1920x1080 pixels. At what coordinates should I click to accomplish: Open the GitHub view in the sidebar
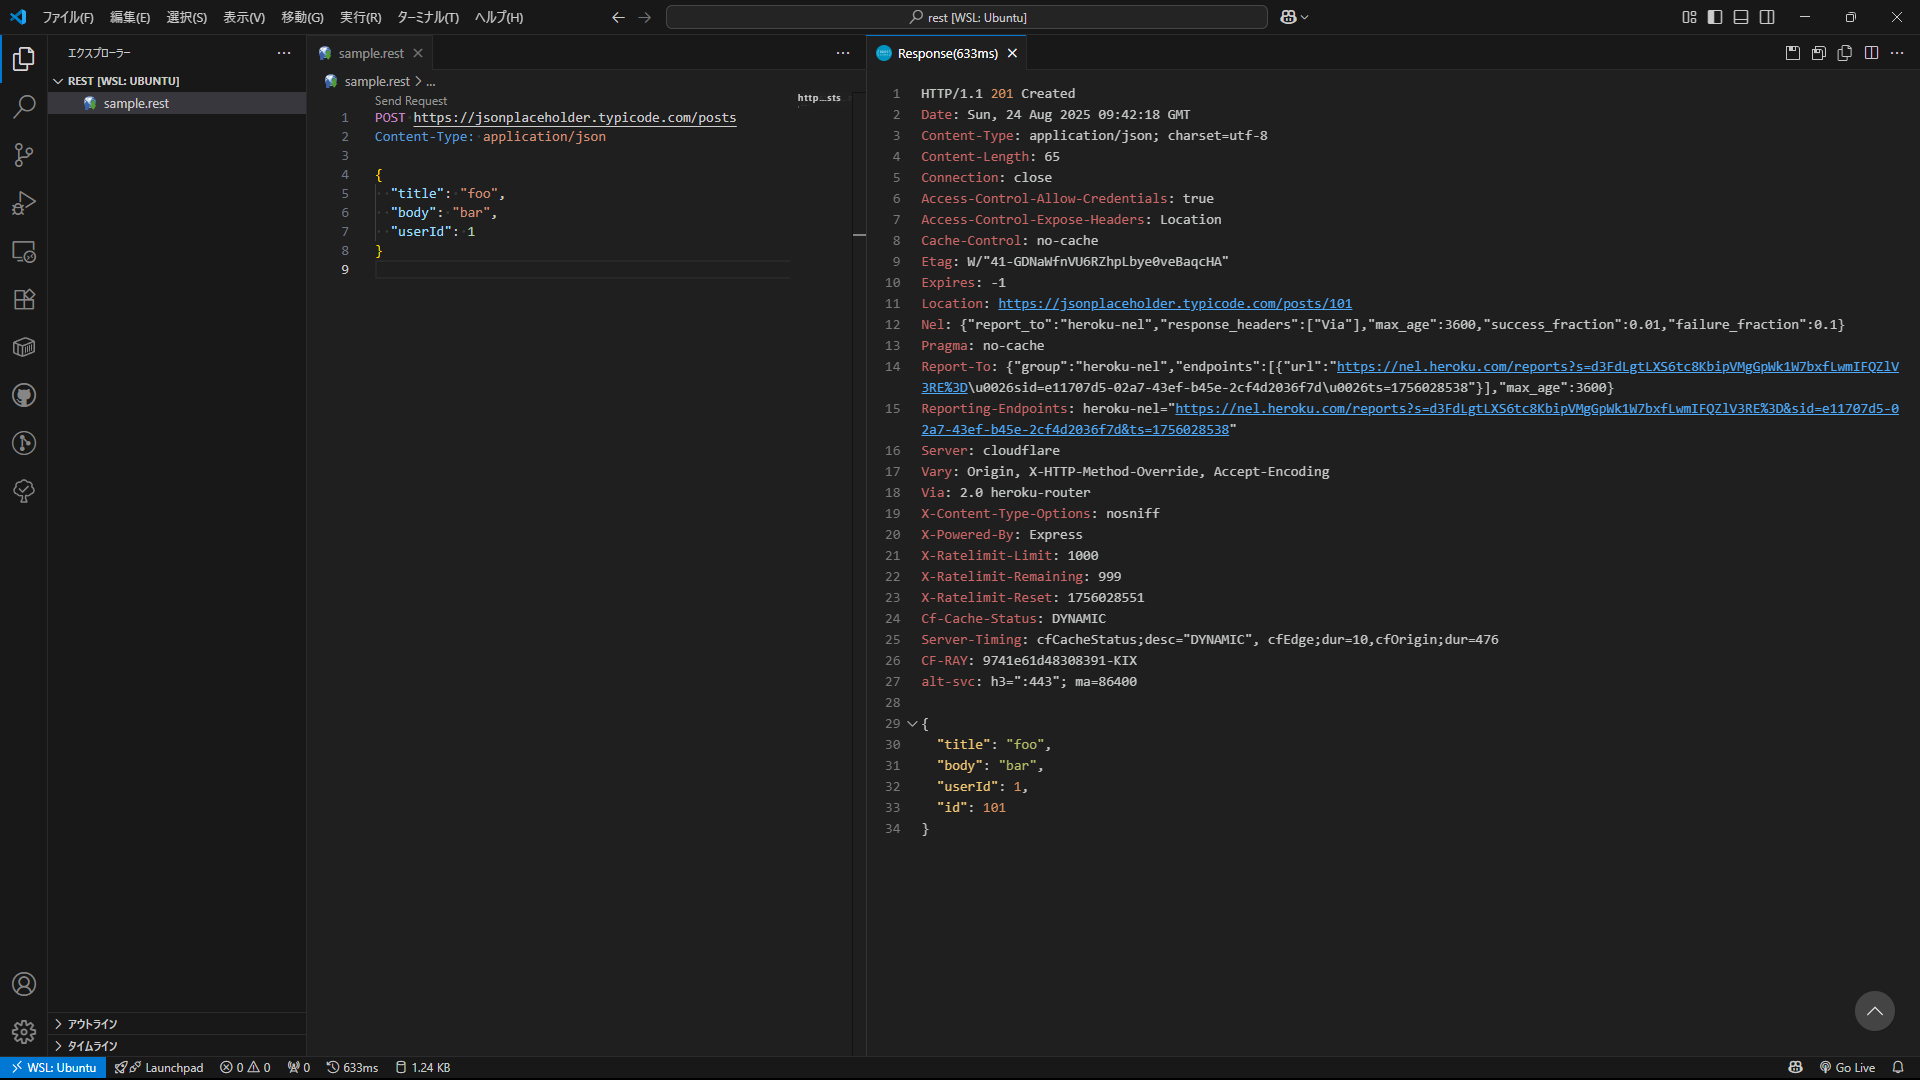click(24, 395)
